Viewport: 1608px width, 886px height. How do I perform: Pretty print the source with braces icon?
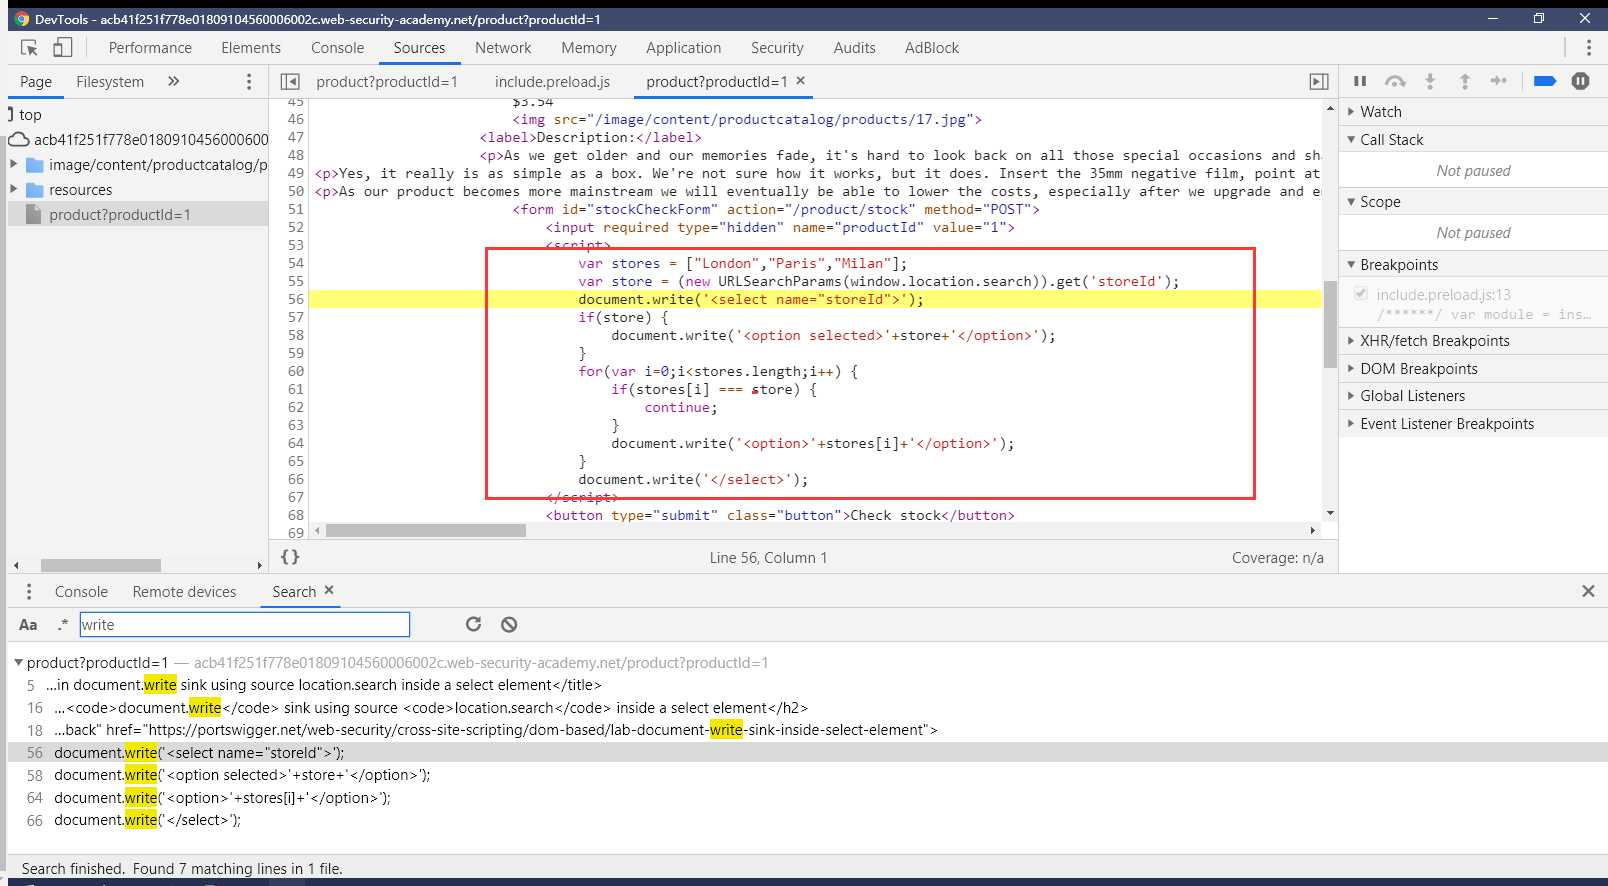pos(290,557)
